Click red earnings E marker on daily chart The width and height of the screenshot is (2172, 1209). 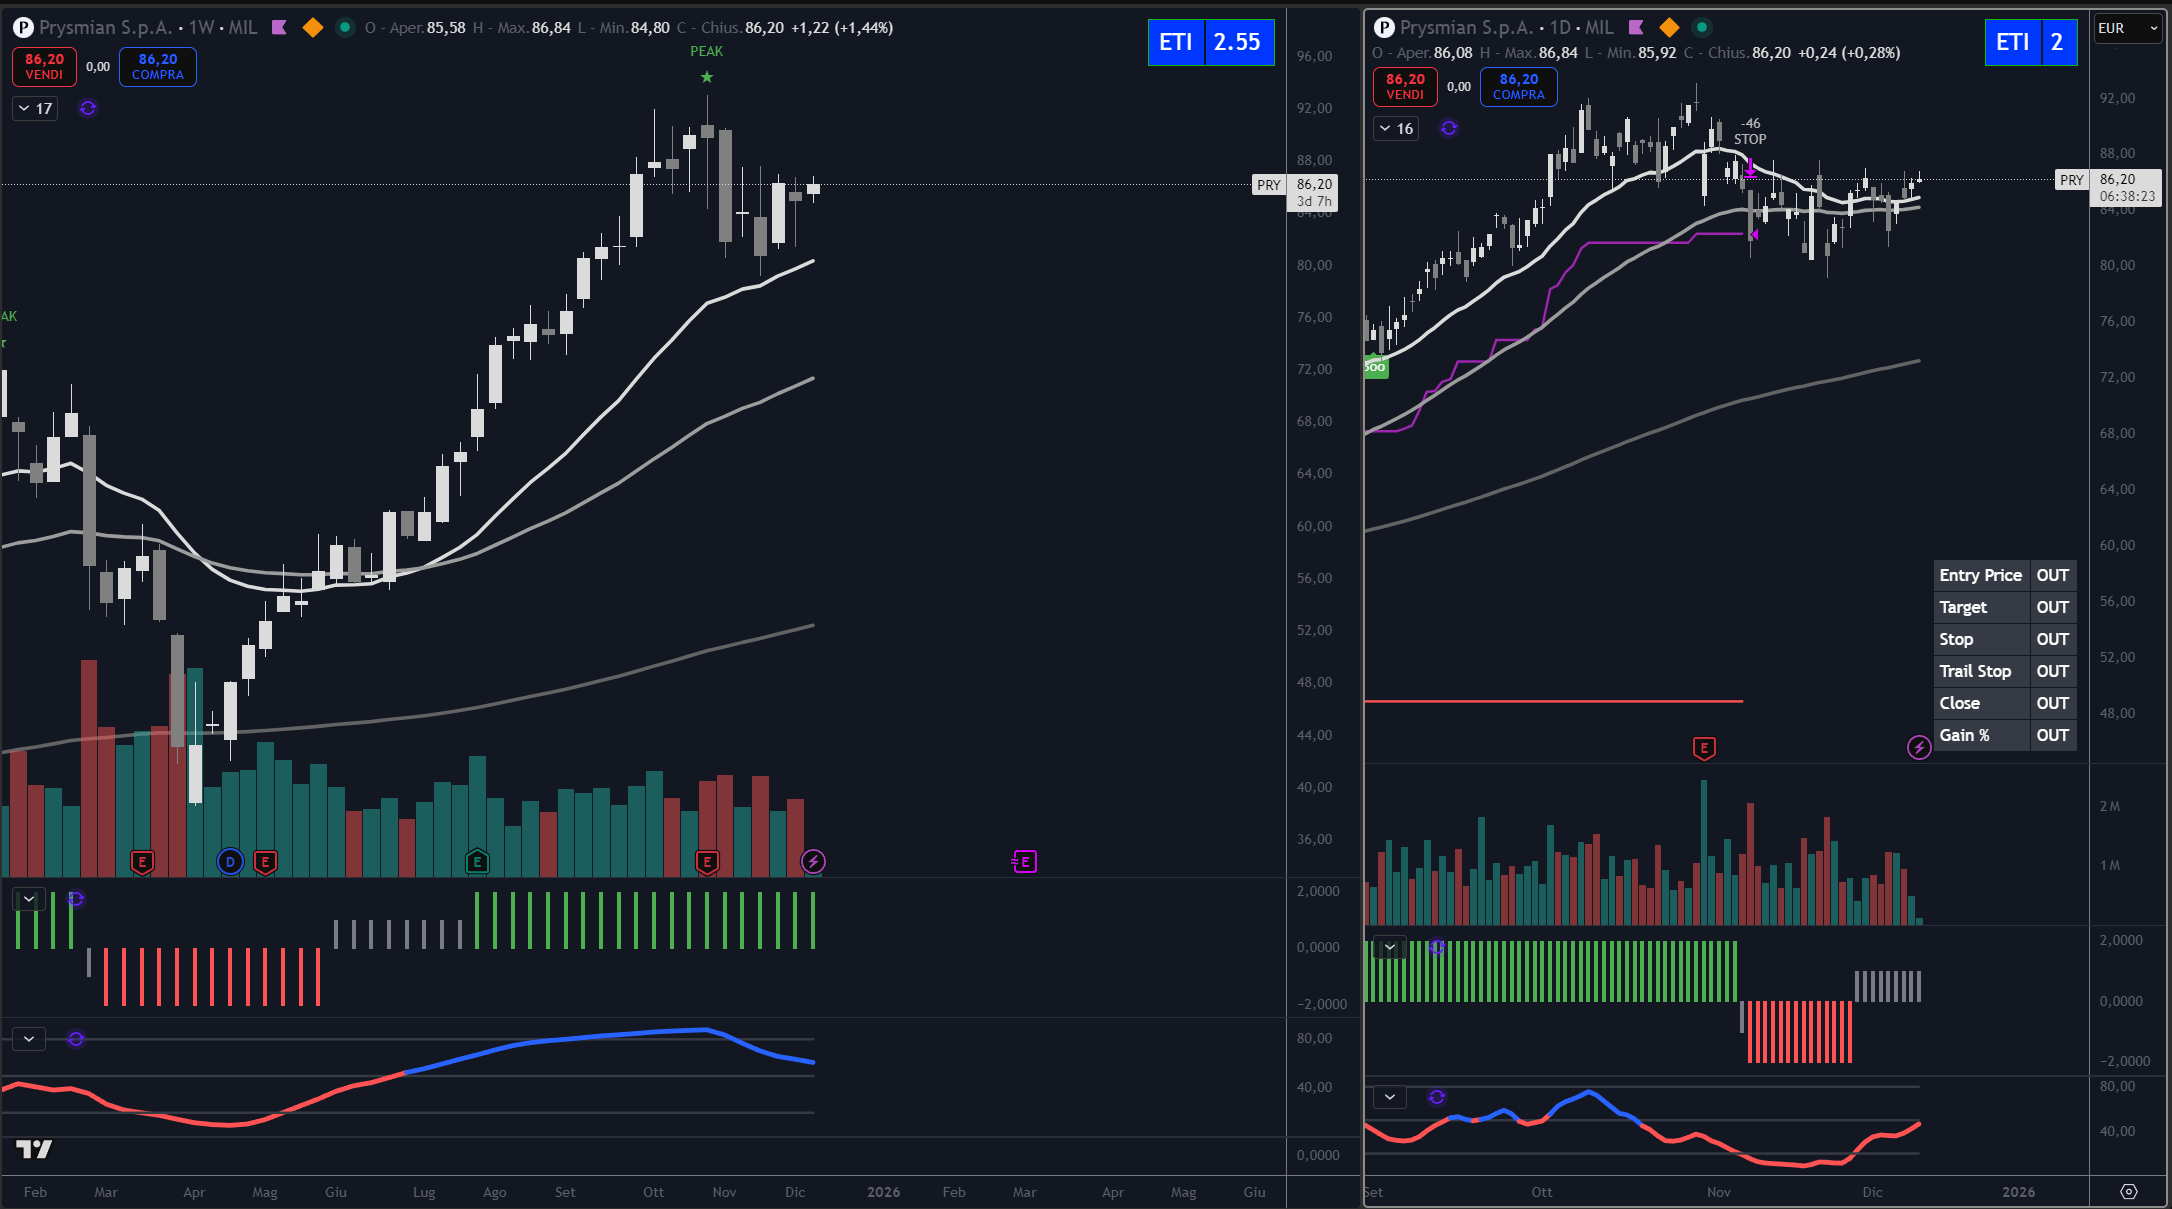point(1704,748)
